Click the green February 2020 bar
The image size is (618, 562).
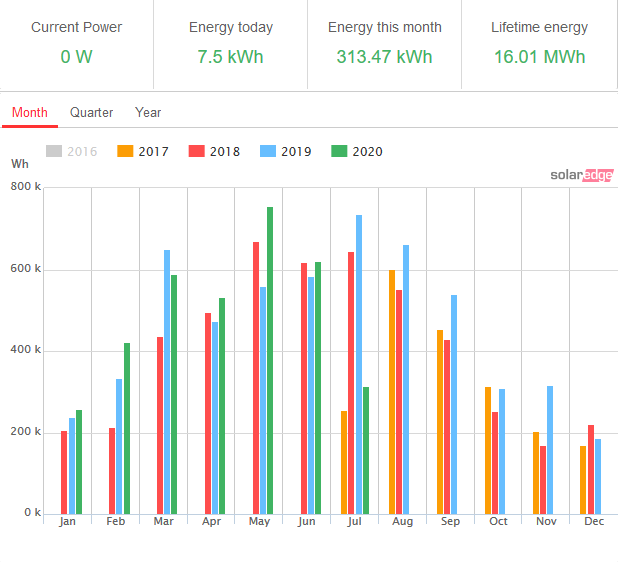[x=127, y=428]
